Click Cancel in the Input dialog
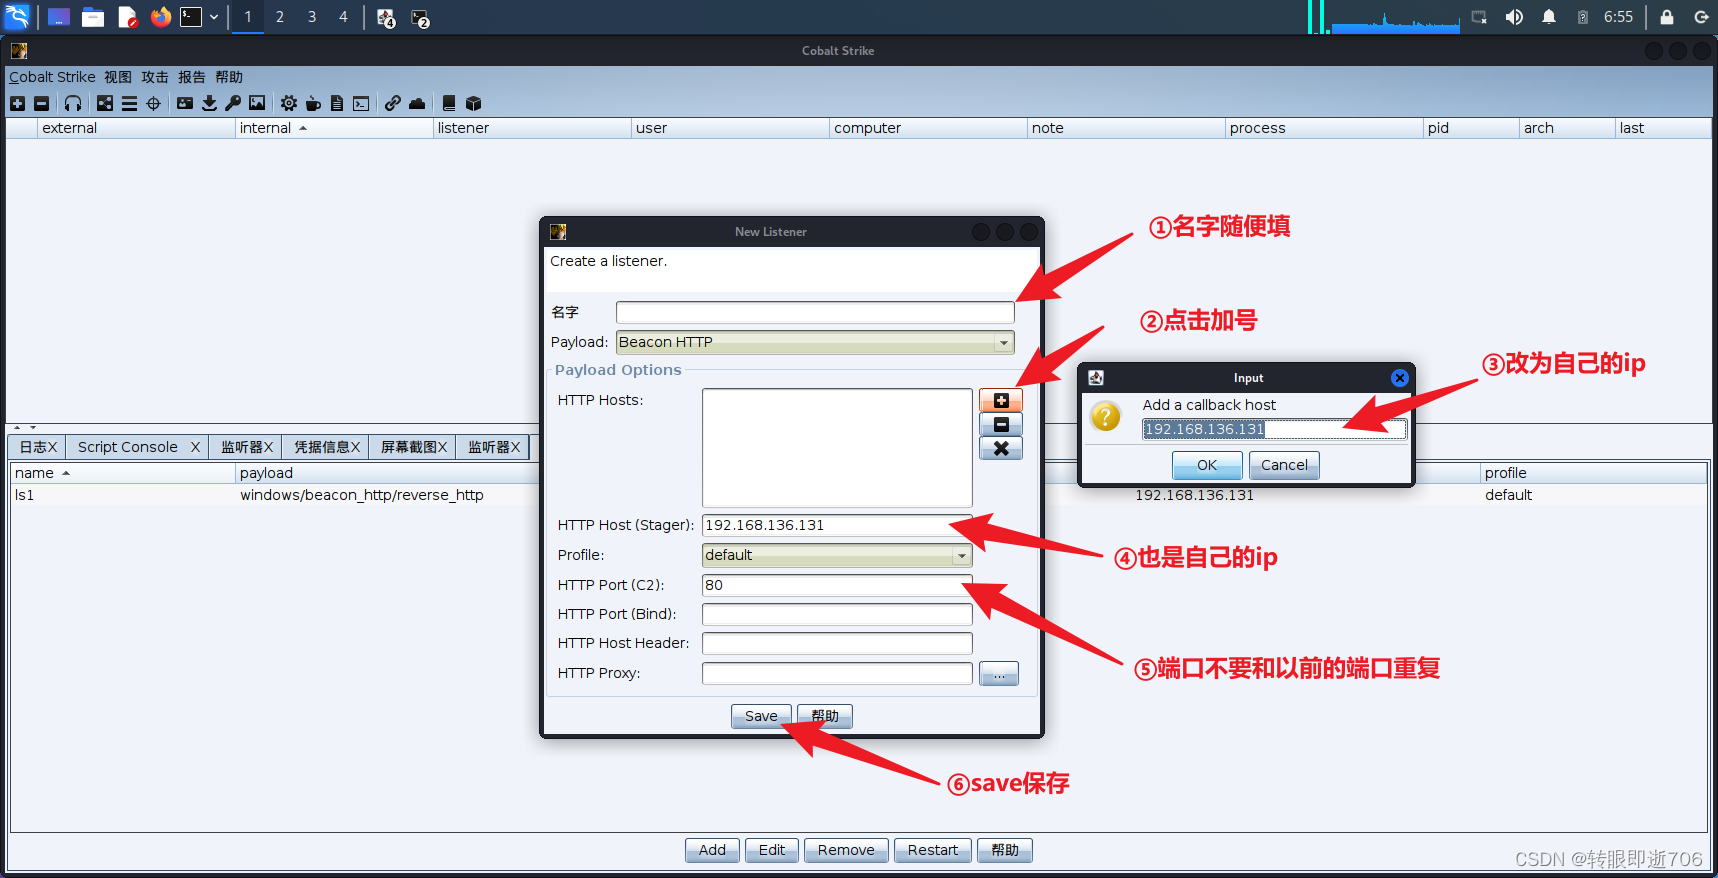The image size is (1718, 878). (x=1284, y=465)
